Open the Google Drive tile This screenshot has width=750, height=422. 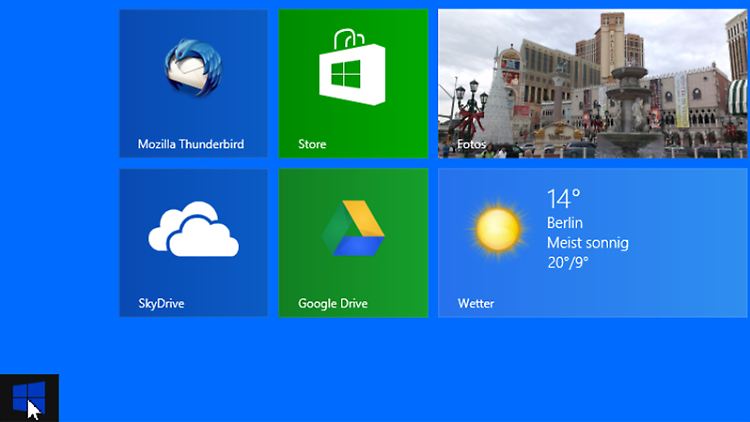(353, 243)
